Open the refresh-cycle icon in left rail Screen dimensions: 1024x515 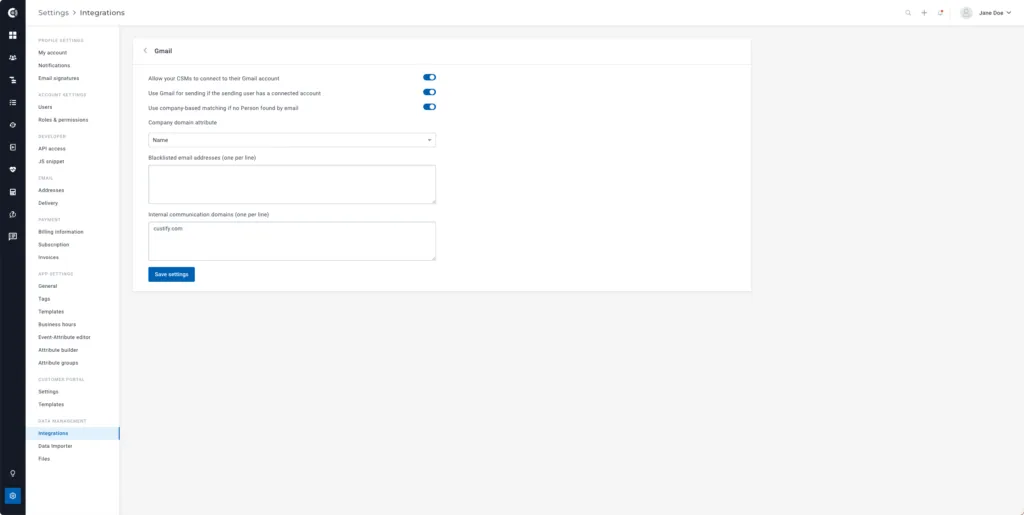pos(12,214)
